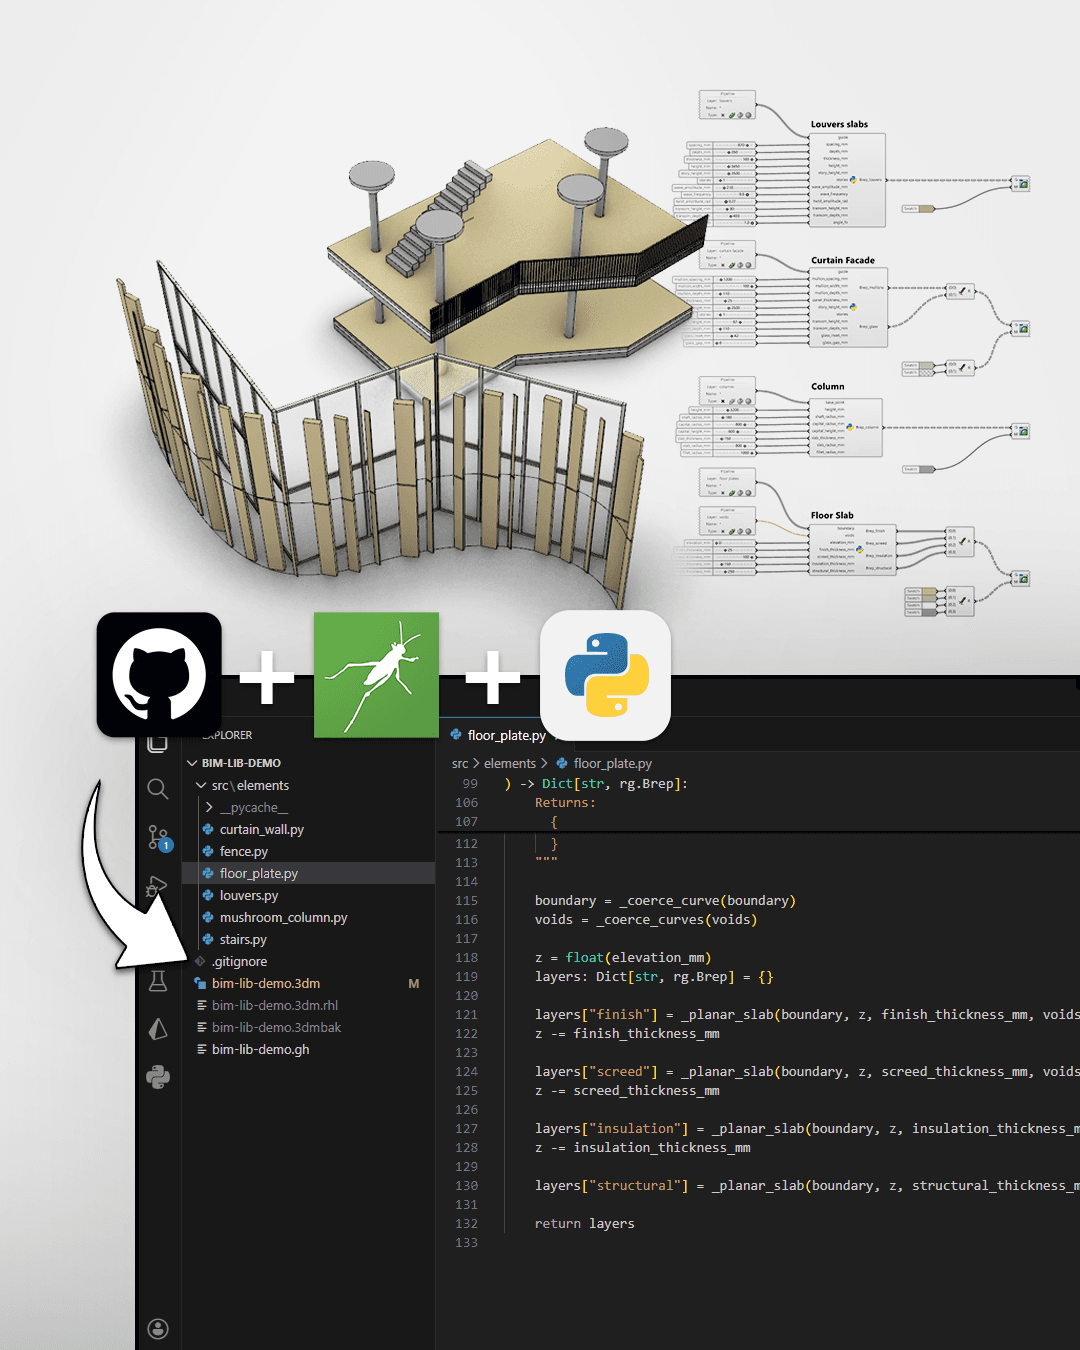Collapse the BIM-LIB-DEMO root folder
This screenshot has width=1080, height=1350.
tap(192, 763)
